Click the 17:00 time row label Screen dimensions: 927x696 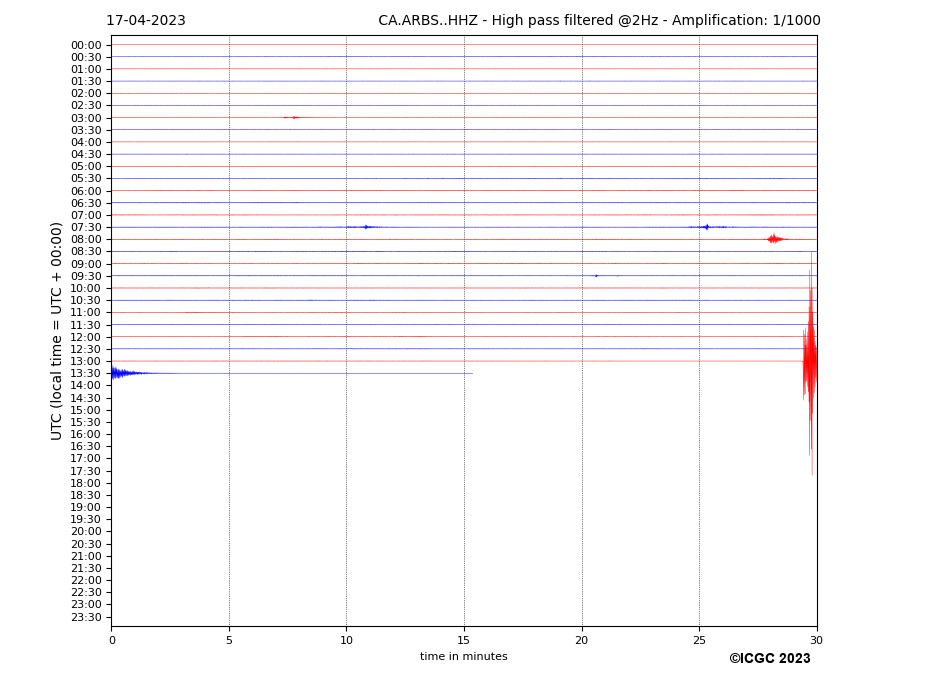[x=86, y=459]
